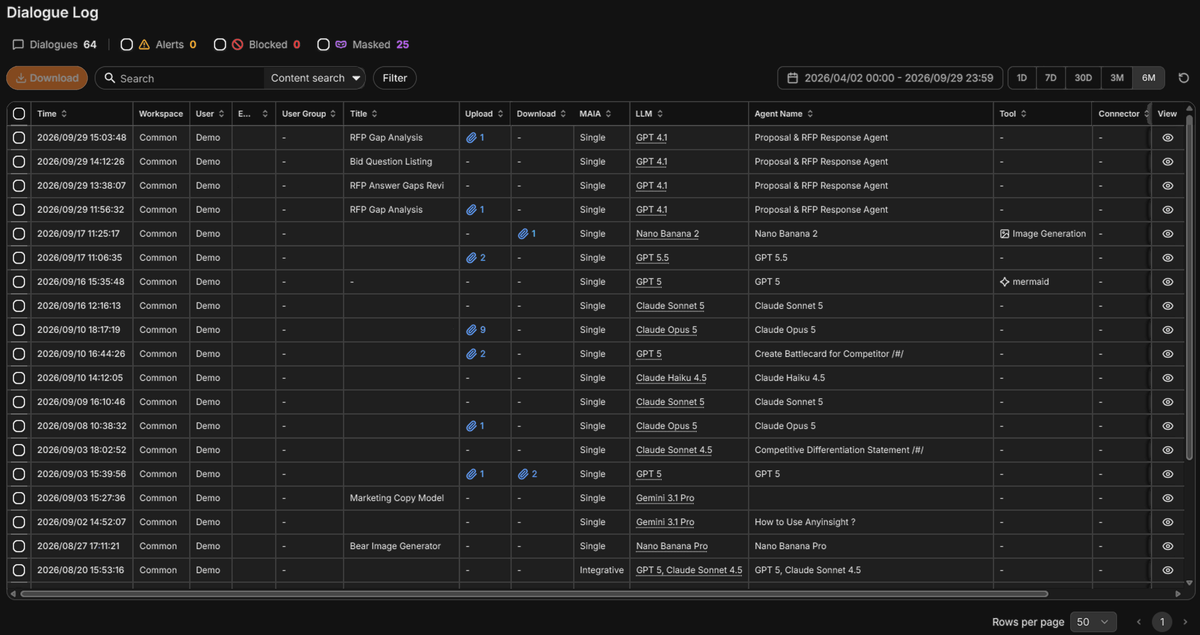The image size is (1200, 635).
Task: Open download attachment in Nano Banana 2 row
Action: (527, 234)
